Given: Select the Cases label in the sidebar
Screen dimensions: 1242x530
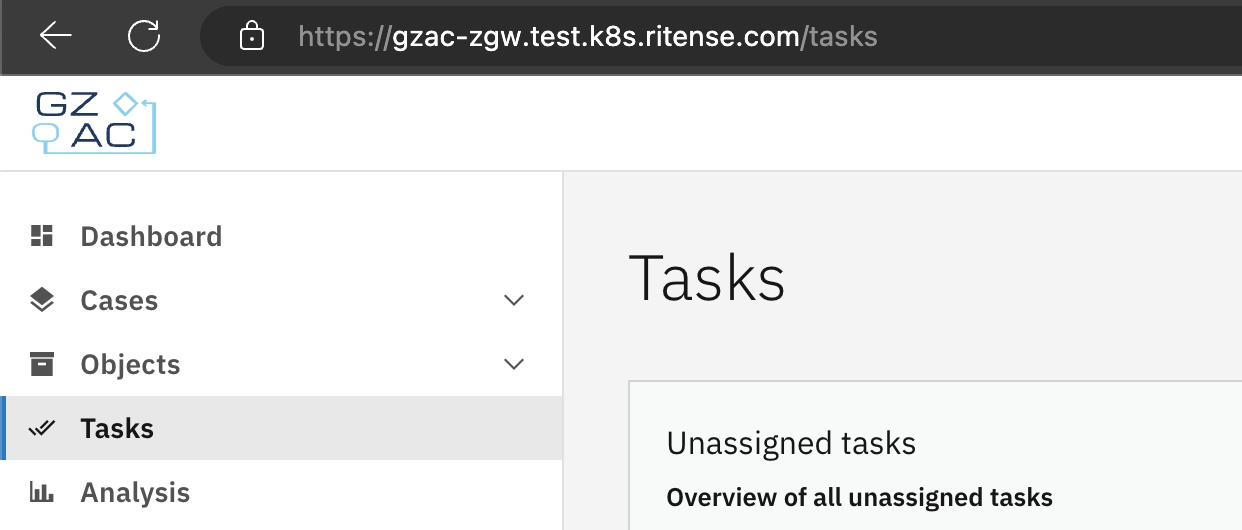Looking at the screenshot, I should (119, 301).
